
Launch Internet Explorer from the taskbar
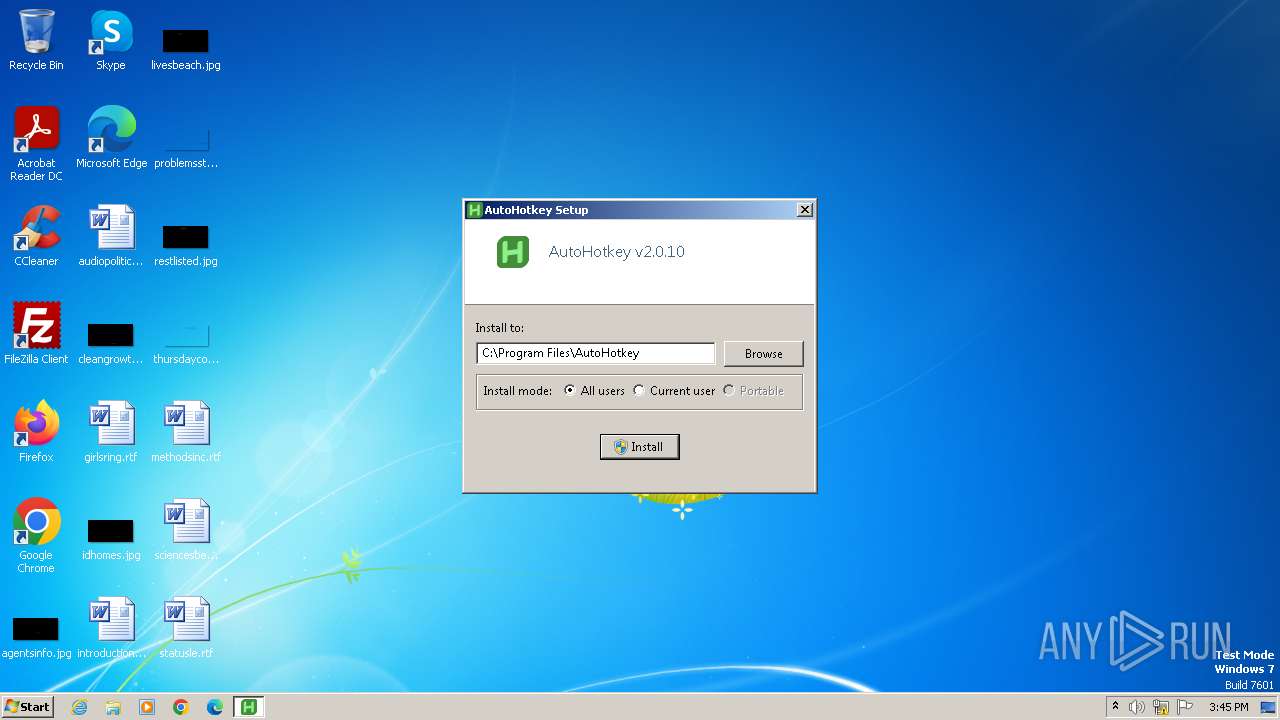79,707
